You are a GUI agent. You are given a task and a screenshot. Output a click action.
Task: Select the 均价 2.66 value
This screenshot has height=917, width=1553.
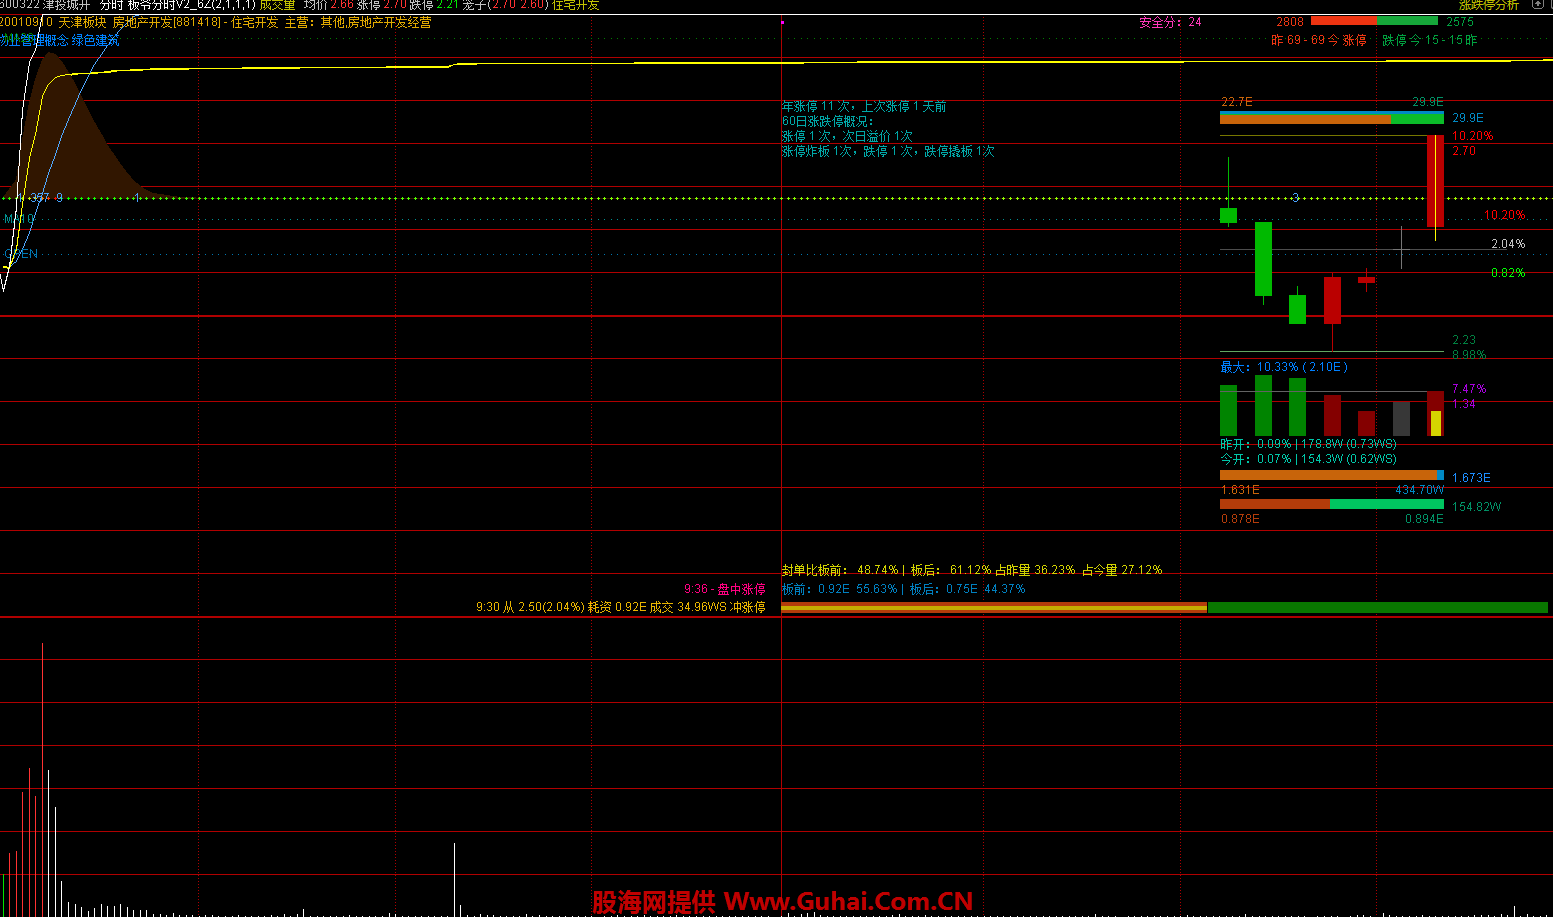coord(329,5)
